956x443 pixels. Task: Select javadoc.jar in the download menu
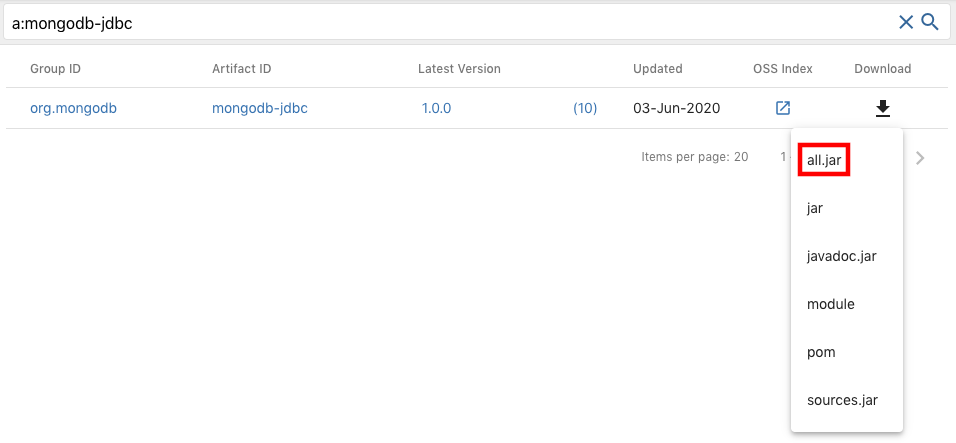(x=841, y=256)
